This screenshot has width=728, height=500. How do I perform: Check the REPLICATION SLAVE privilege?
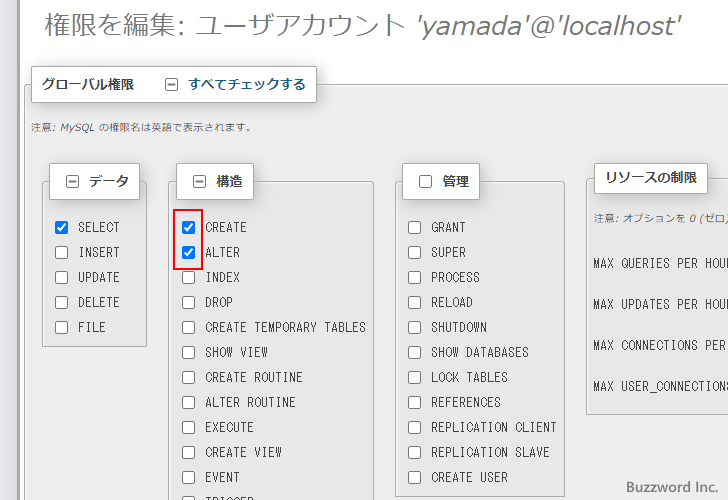[415, 453]
